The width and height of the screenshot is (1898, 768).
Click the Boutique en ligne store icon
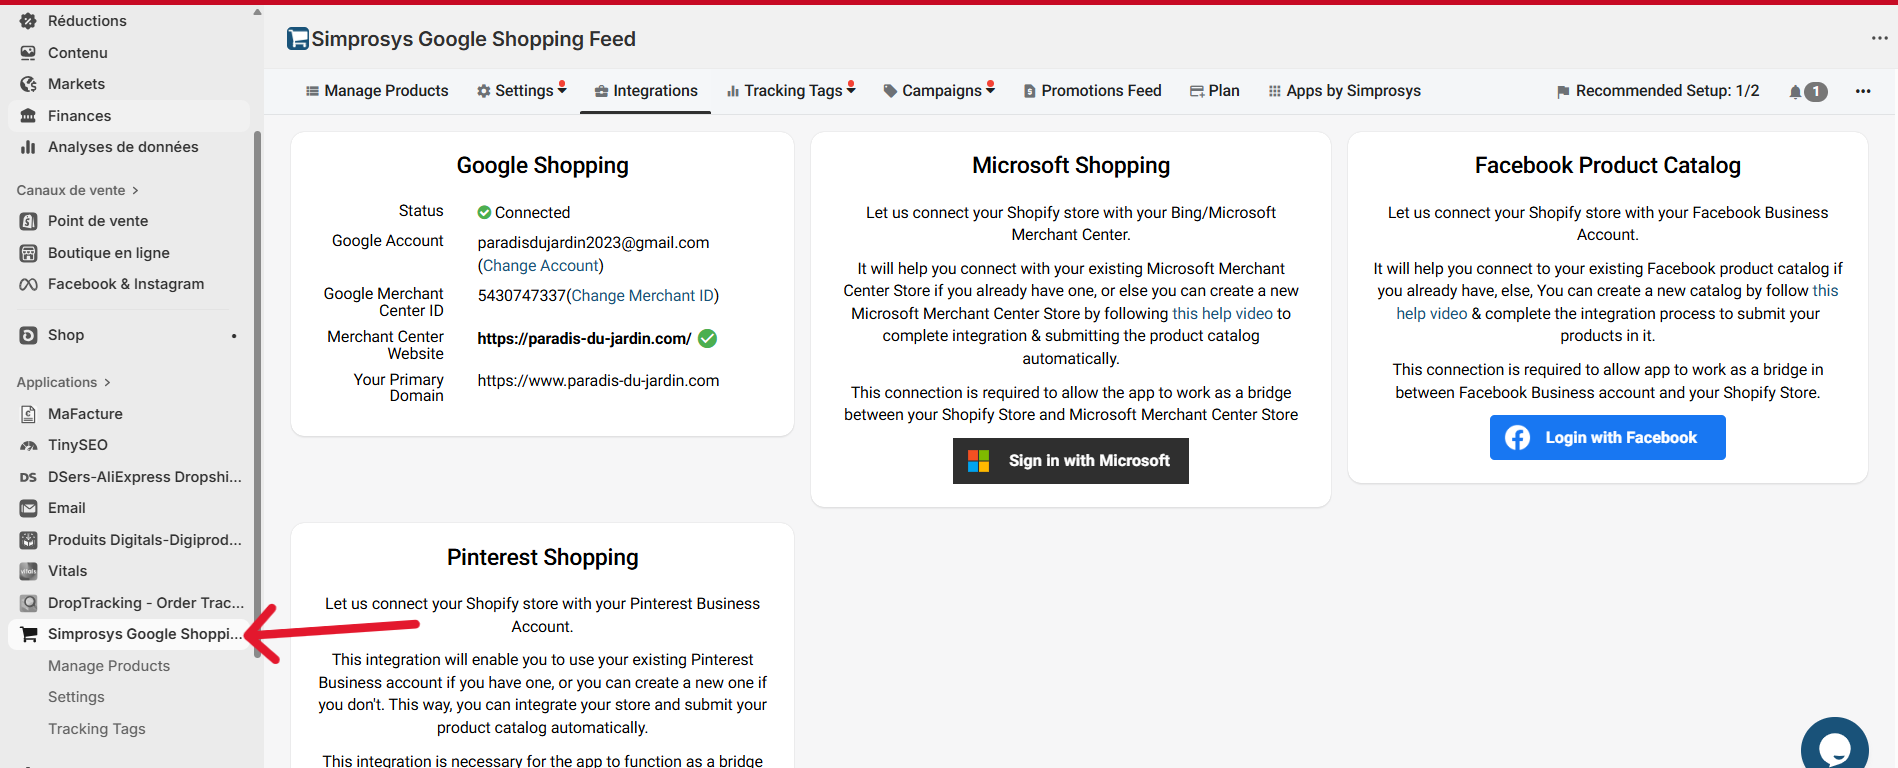28,253
